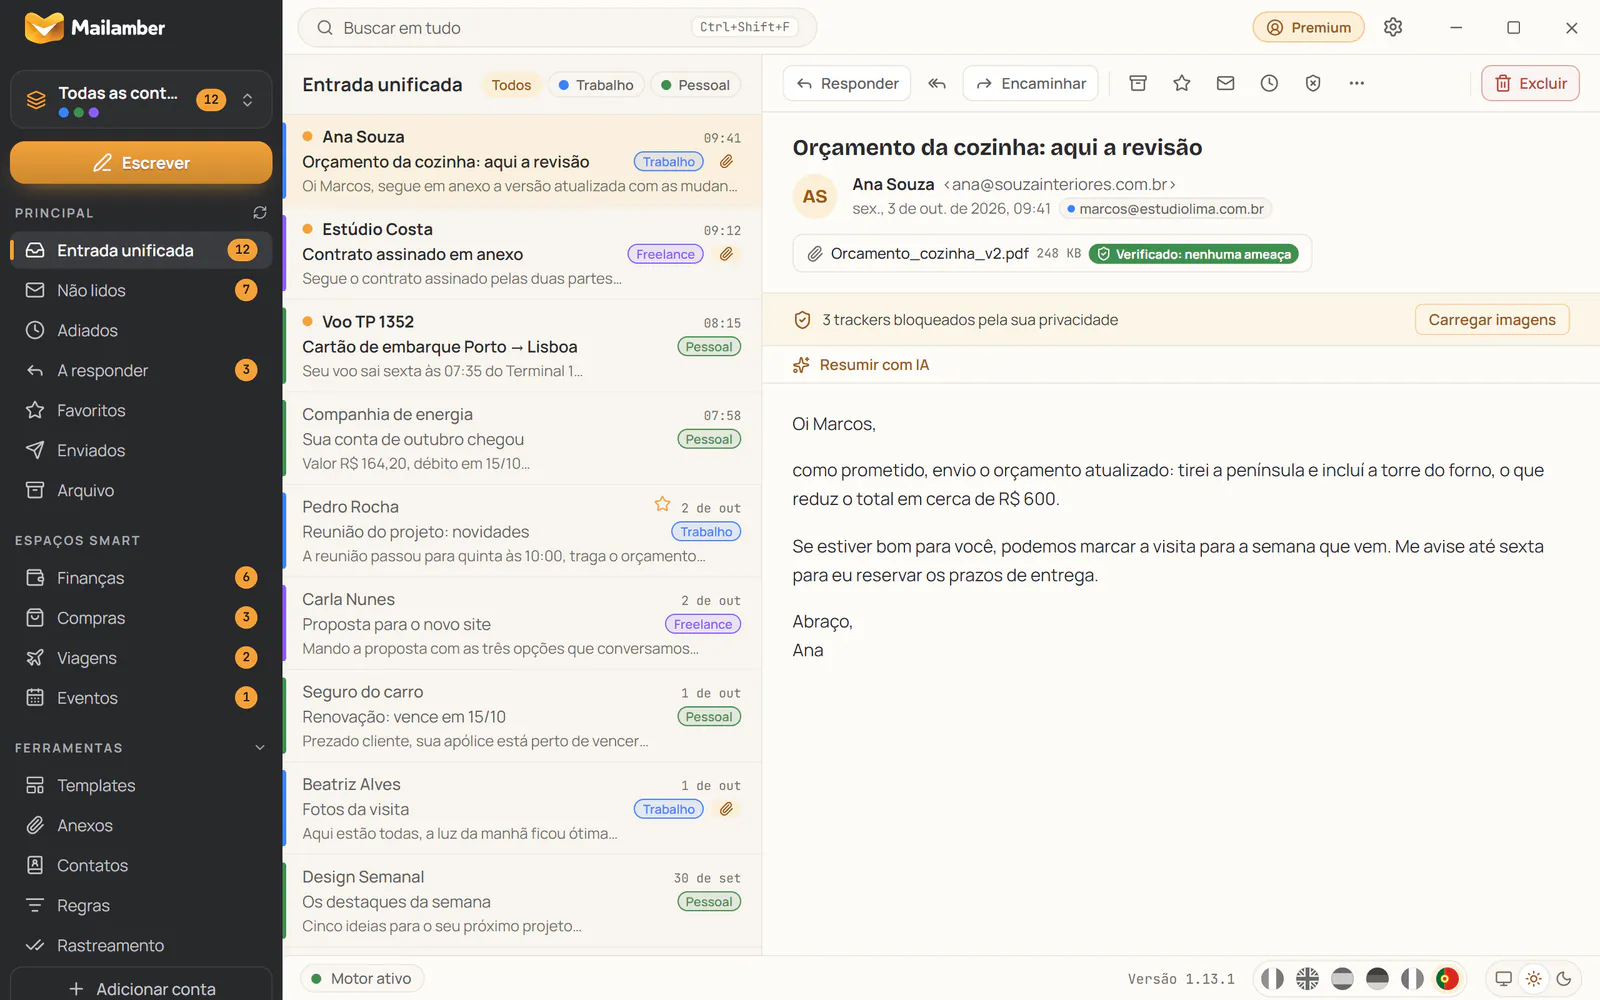Screen dimensions: 1600x1000
Task: Snooze the email using the clock icon
Action: point(1269,84)
